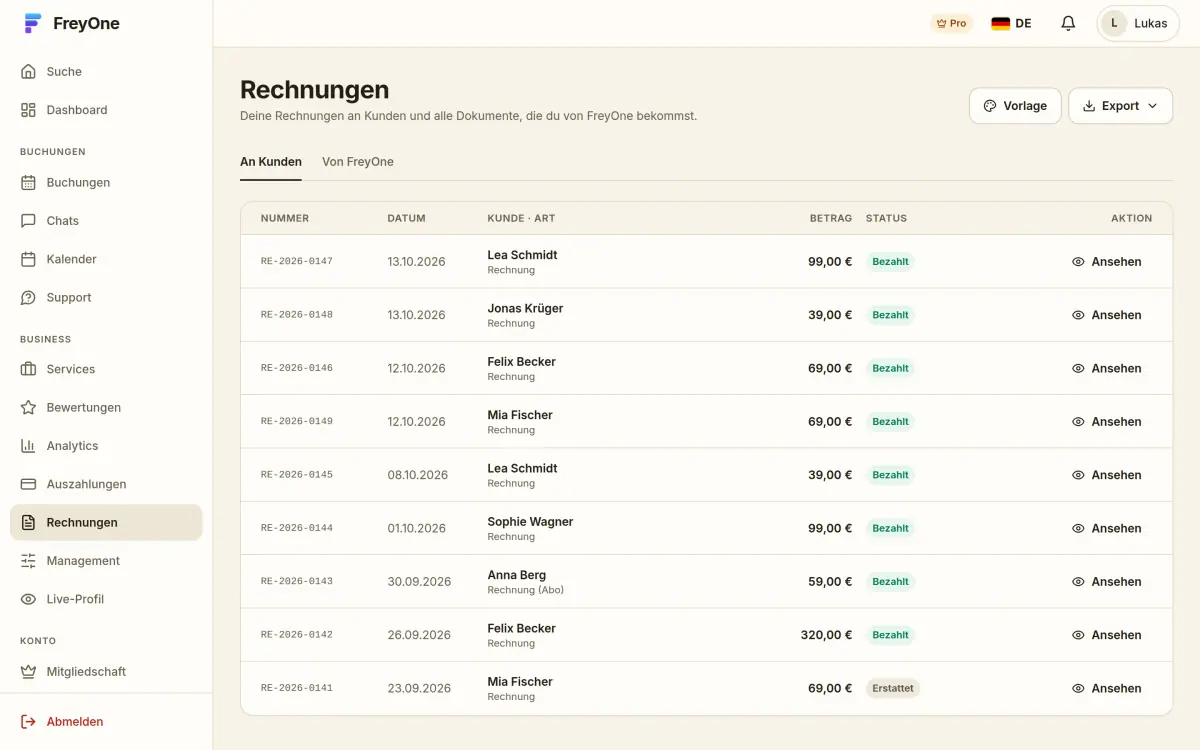Select Kalender in the sidebar

[x=106, y=259]
